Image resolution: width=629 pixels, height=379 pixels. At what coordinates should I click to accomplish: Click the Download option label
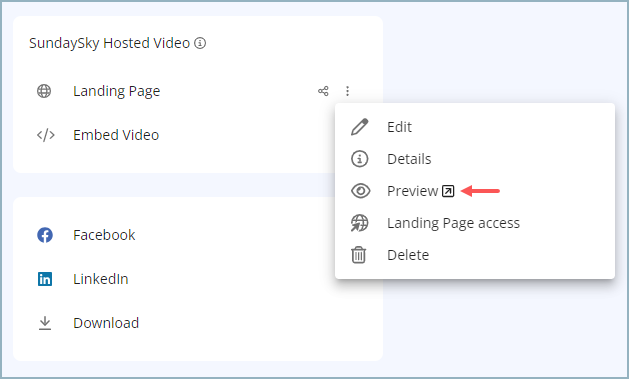click(106, 323)
